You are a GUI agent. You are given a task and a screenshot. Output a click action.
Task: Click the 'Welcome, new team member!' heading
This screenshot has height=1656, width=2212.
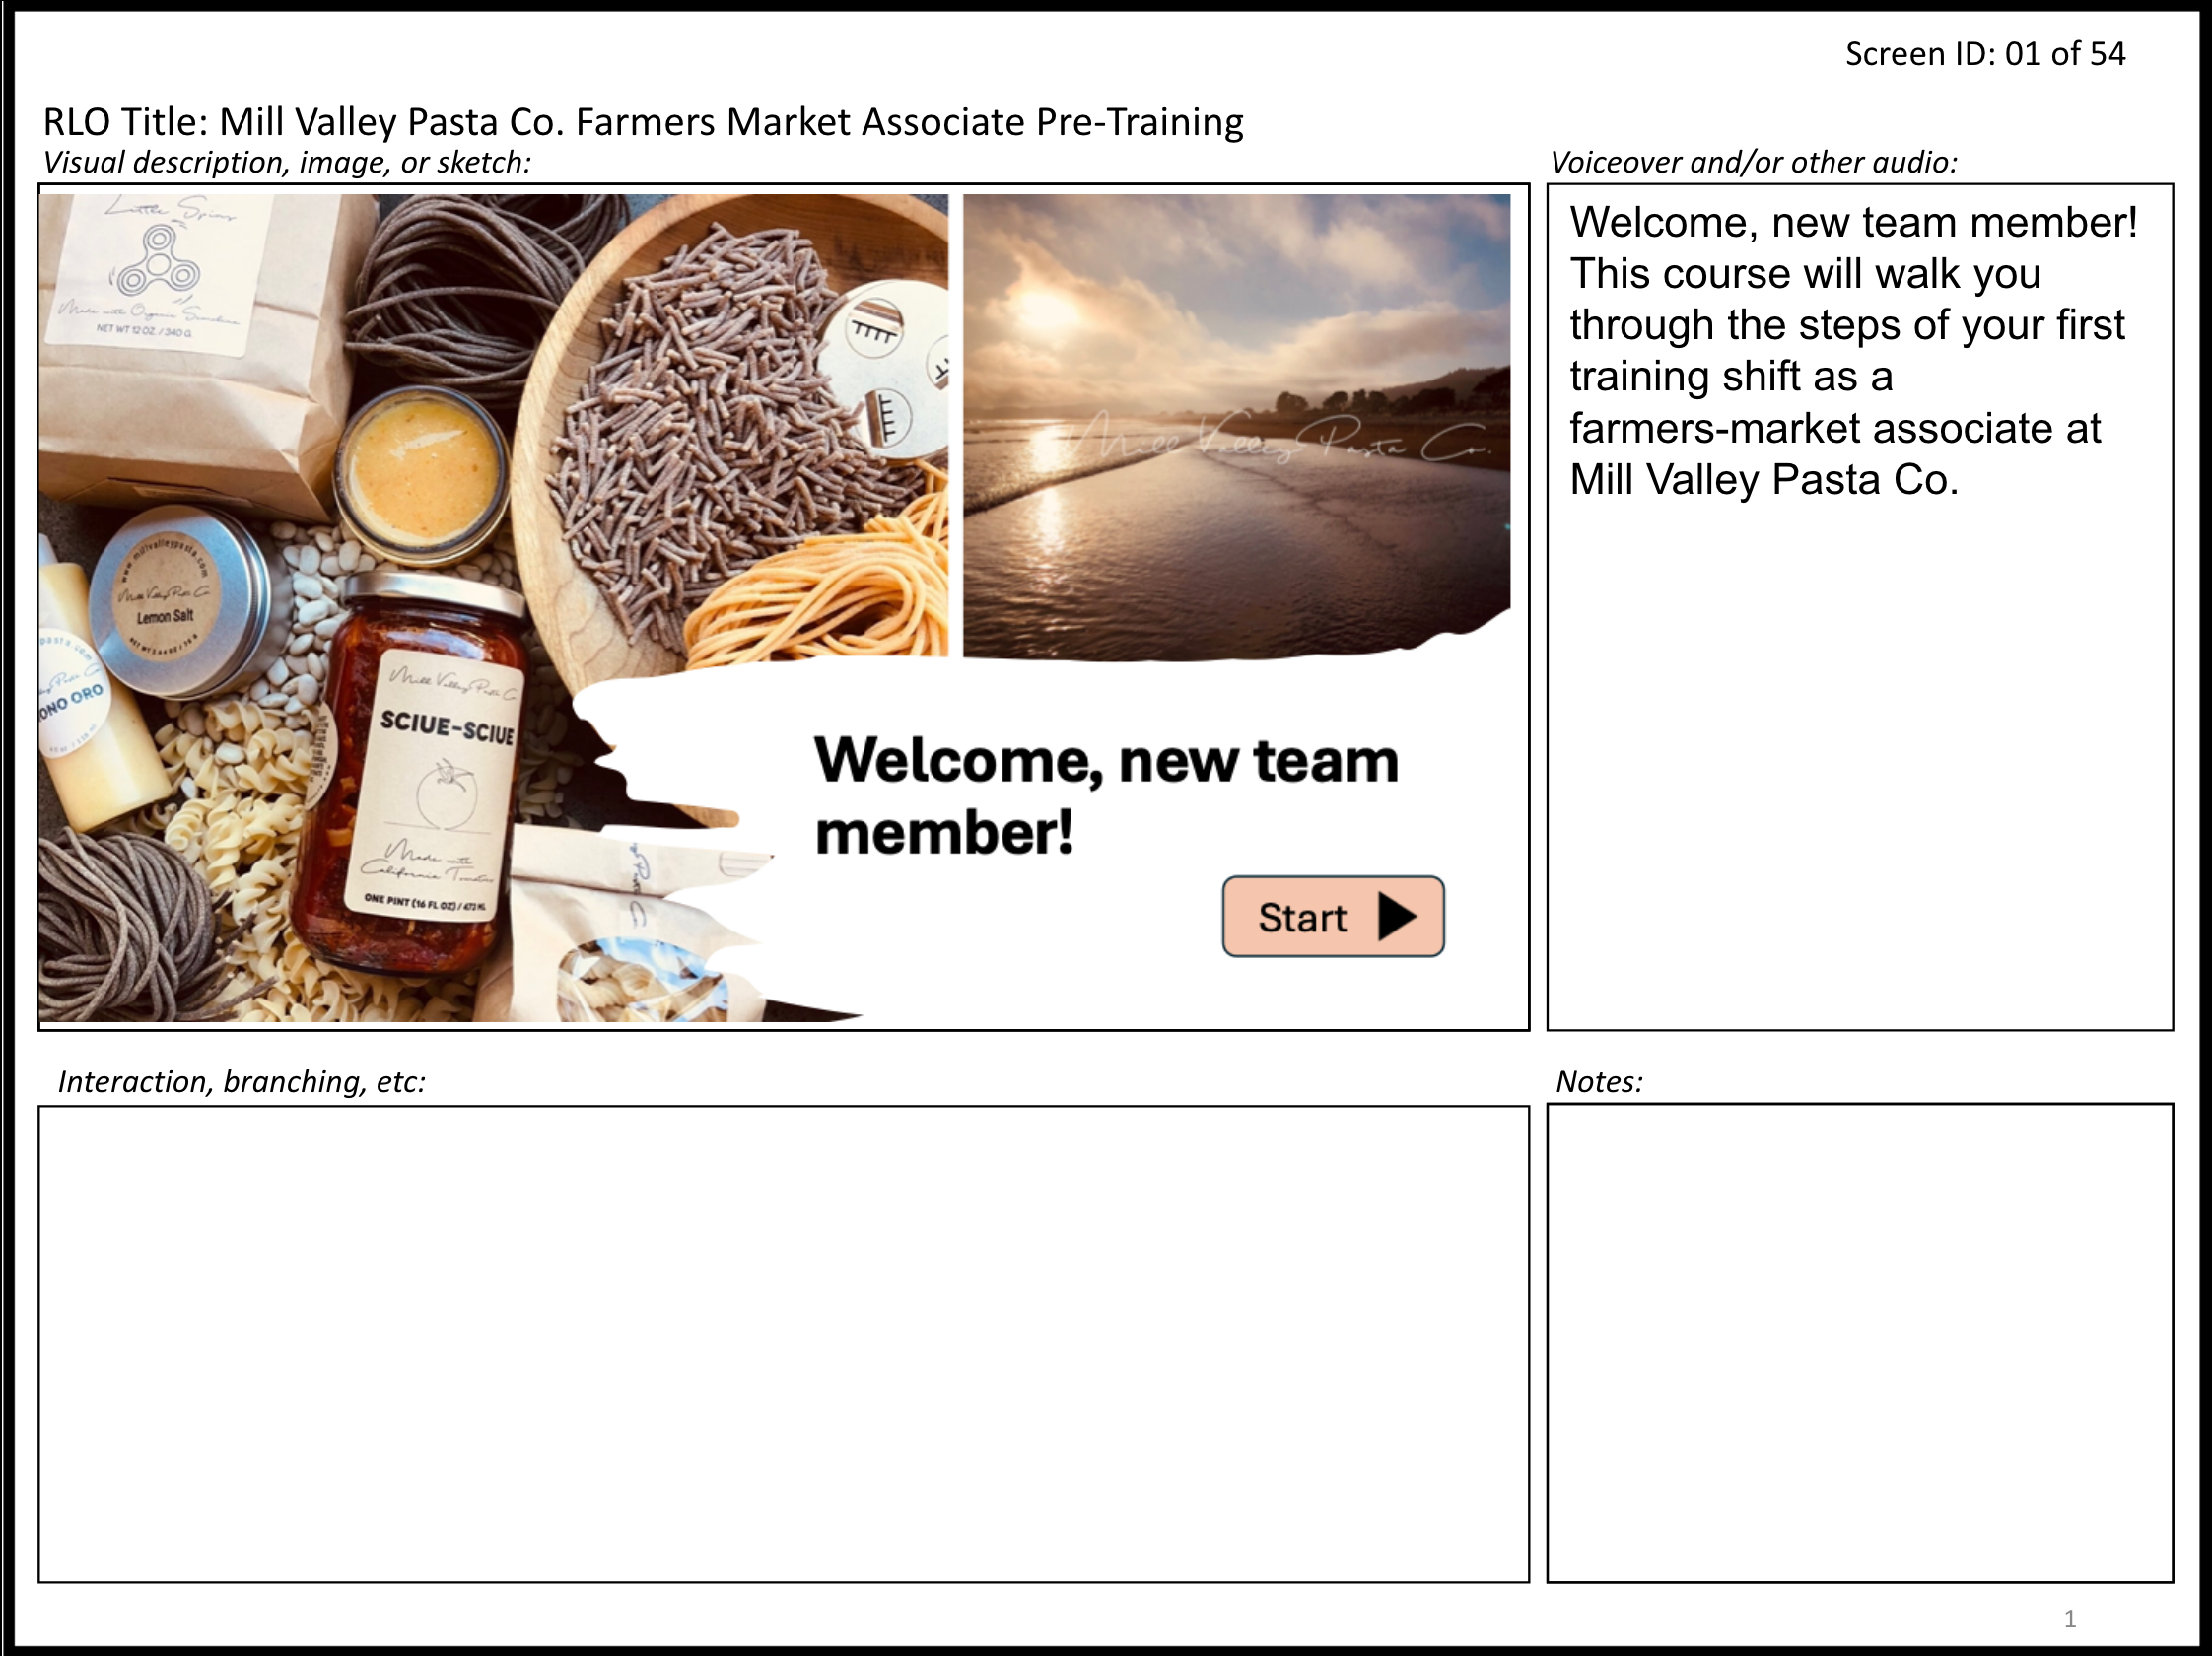(1105, 796)
